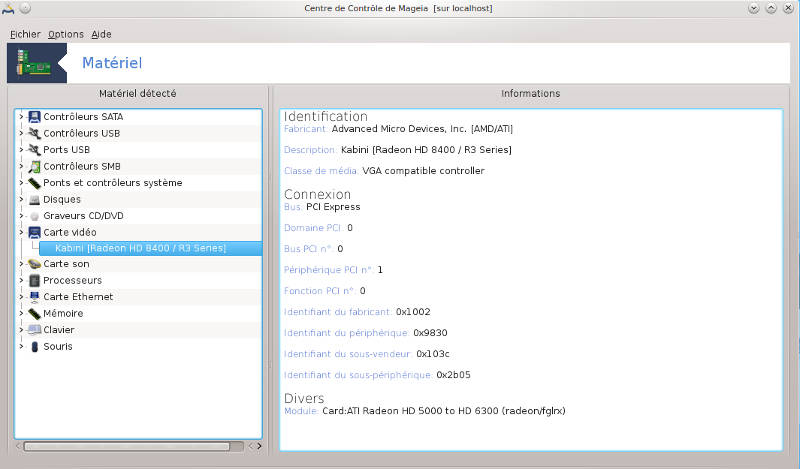Click the Carte Ethernet network icon

pos(34,297)
